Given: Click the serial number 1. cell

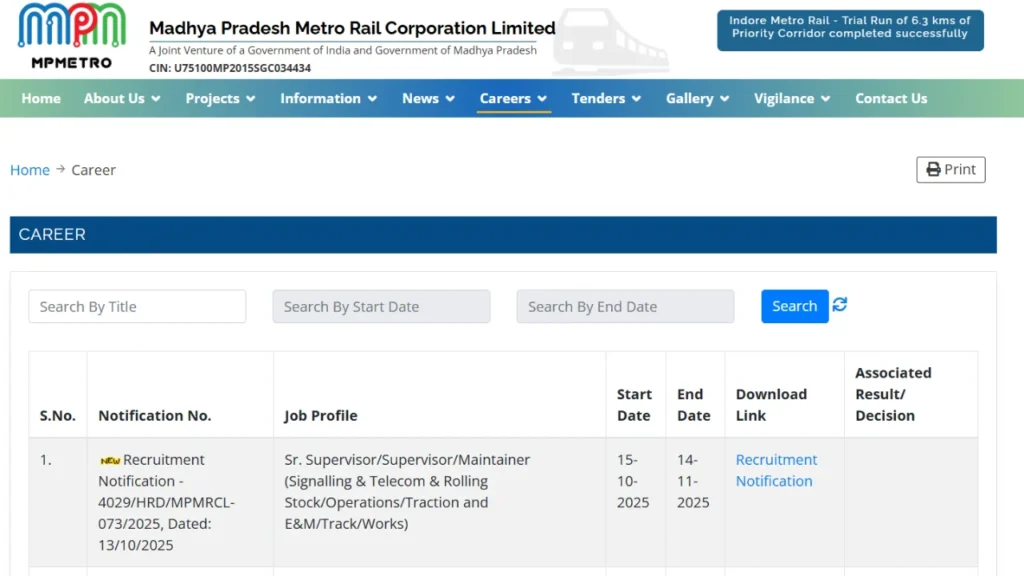Looking at the screenshot, I should tap(58, 502).
